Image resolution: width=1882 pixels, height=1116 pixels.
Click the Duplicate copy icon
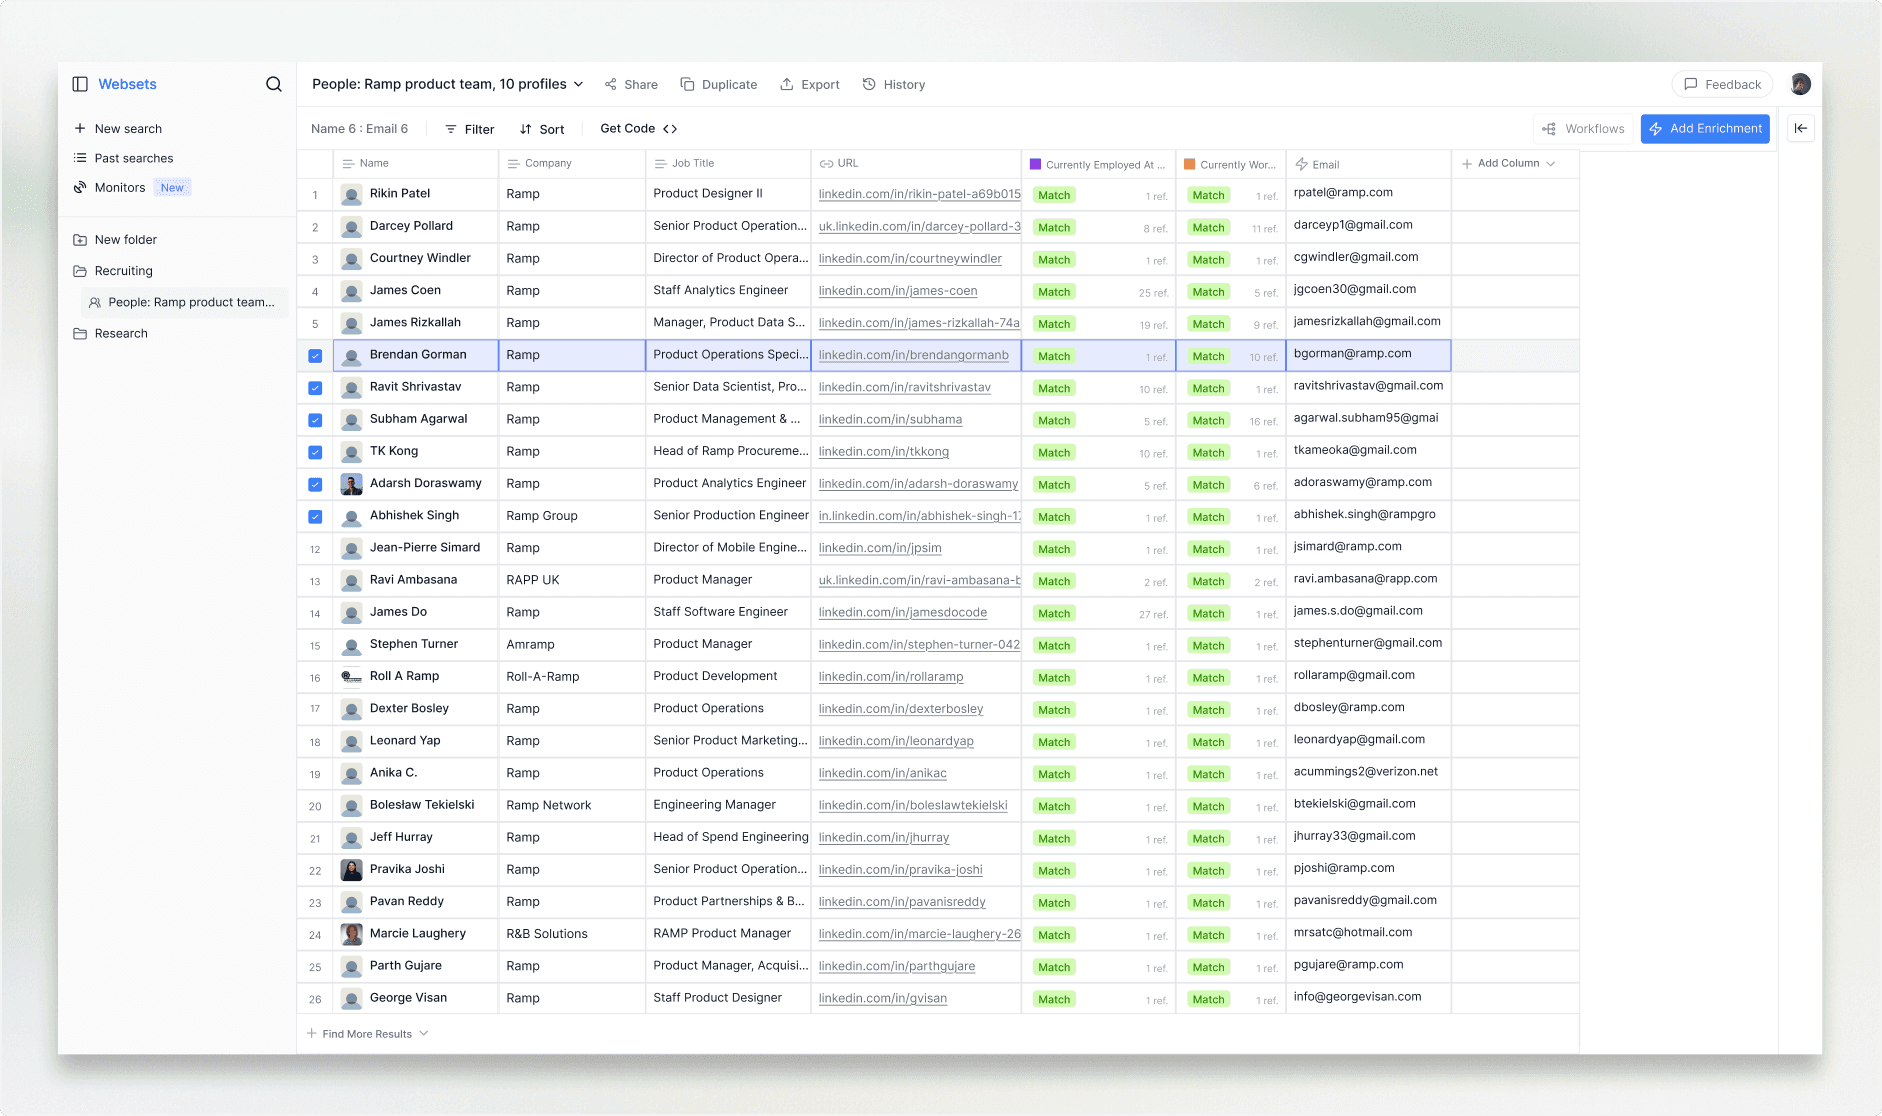coord(687,84)
